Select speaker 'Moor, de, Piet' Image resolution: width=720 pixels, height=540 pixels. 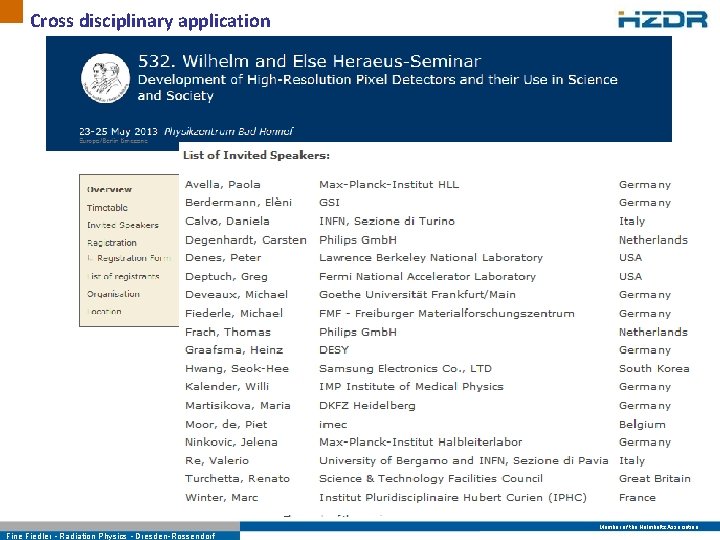coord(225,424)
